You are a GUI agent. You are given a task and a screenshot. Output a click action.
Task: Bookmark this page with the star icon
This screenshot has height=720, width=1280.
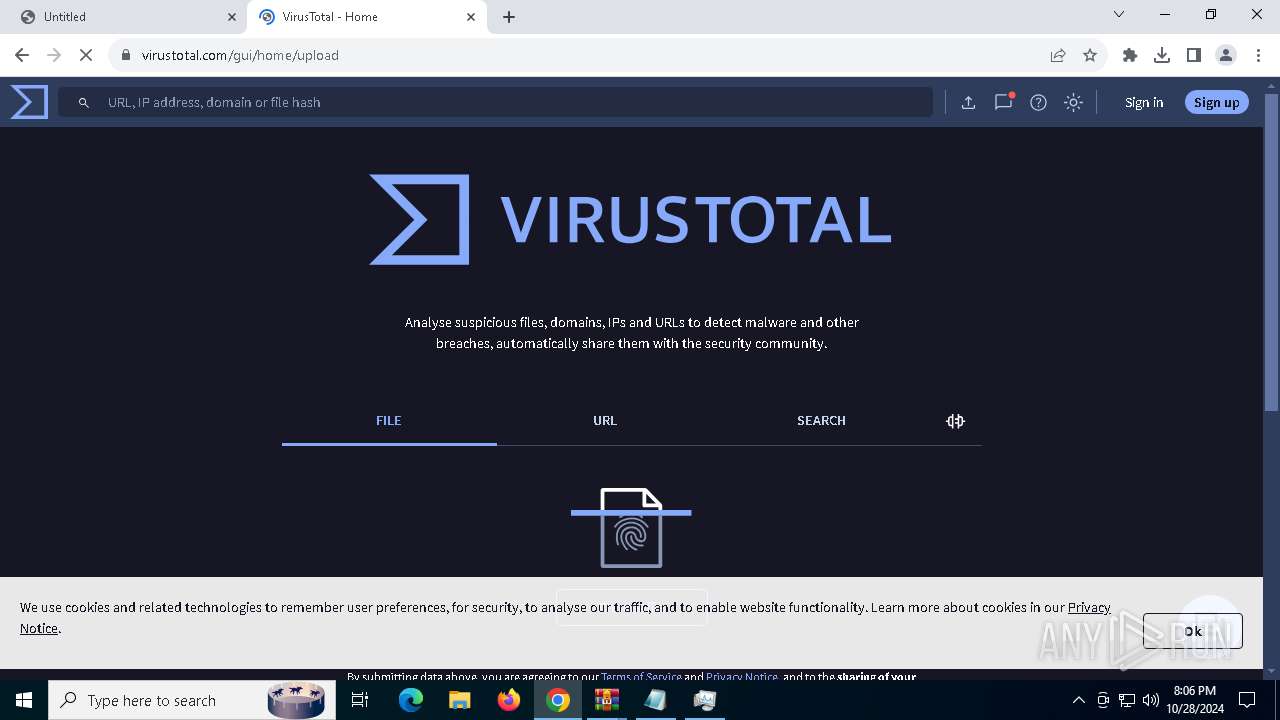point(1090,55)
